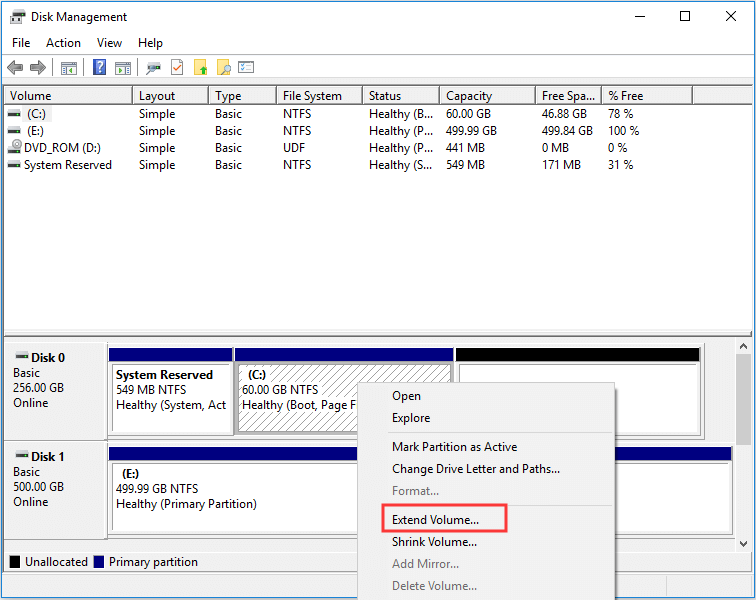Open Help via blue question mark icon
Viewport: 756px width, 600px height.
click(99, 68)
